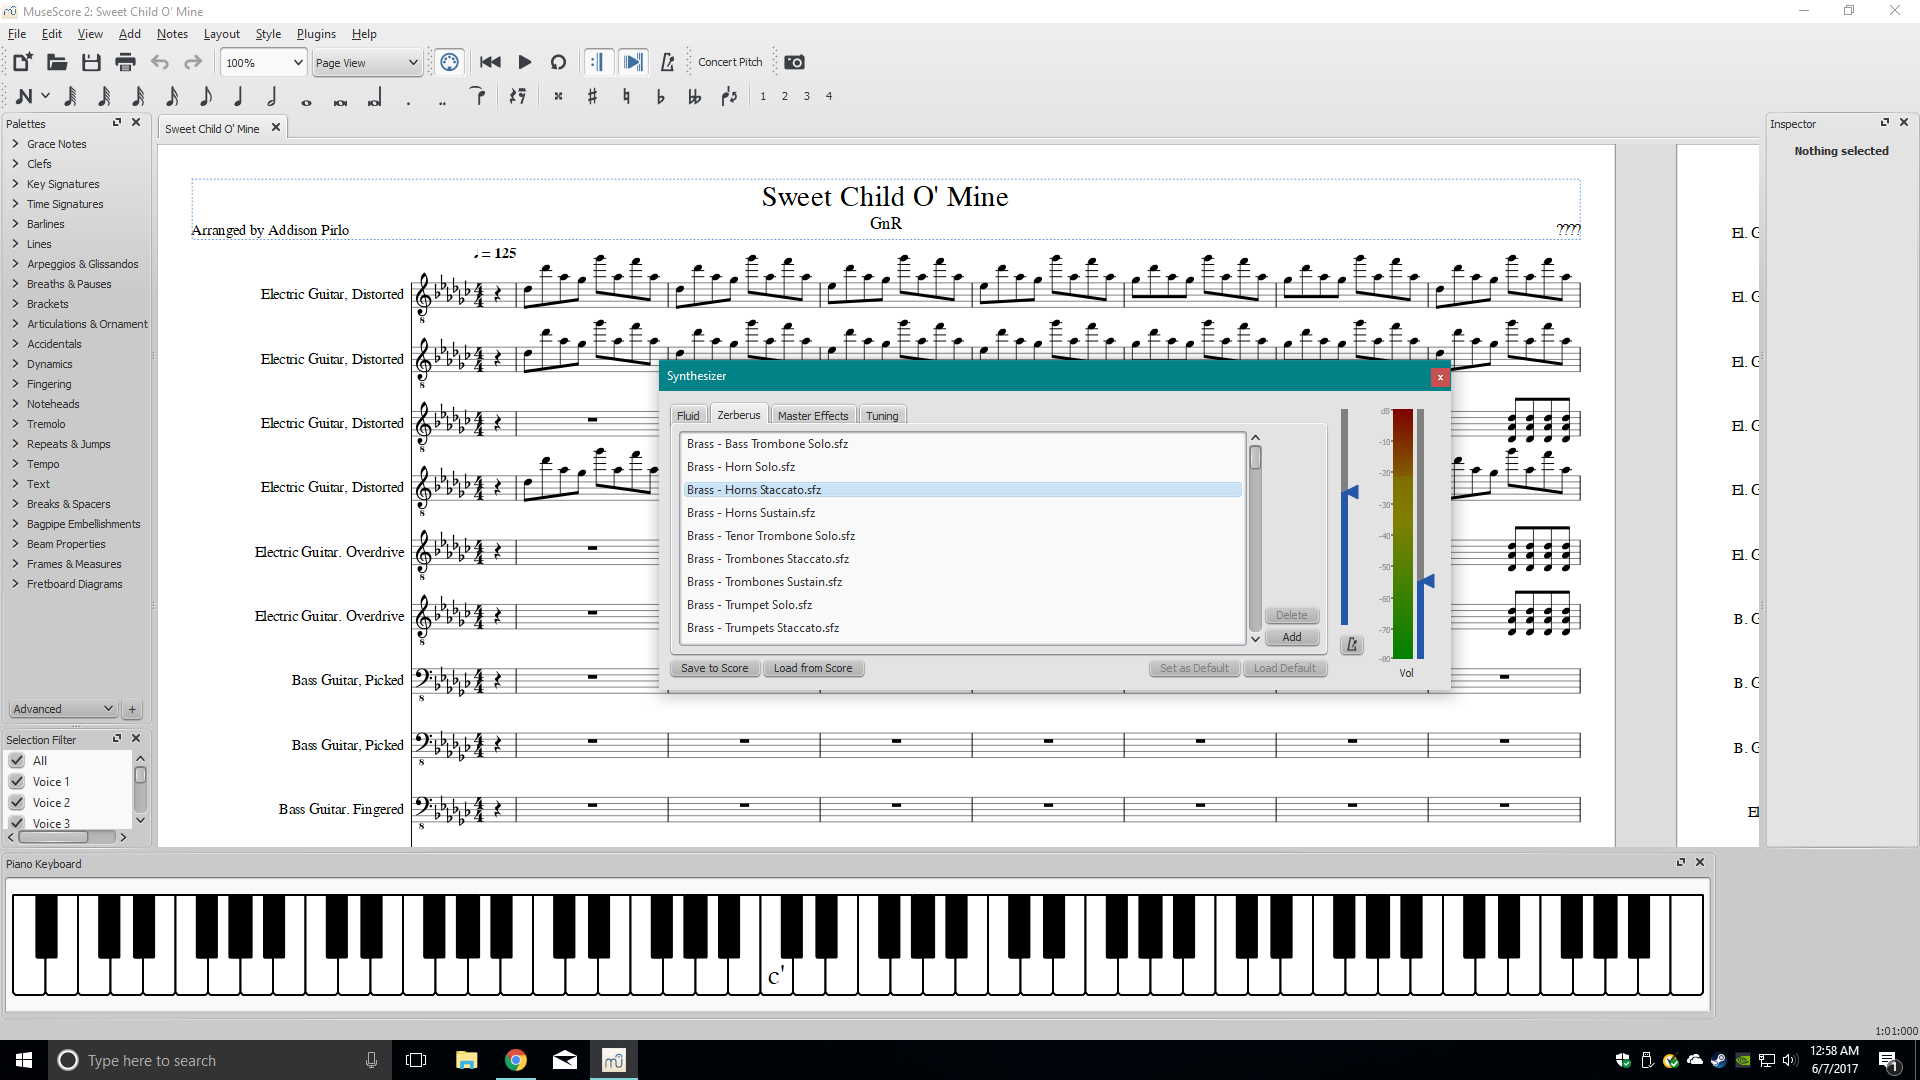Add a new workspace with the plus button
This screenshot has height=1080, width=1920.
pos(132,709)
